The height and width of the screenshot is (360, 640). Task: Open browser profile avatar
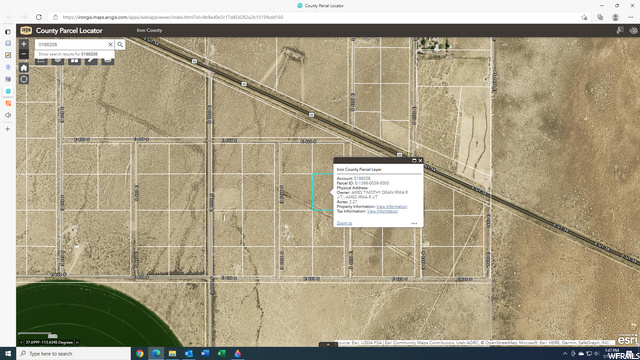point(615,17)
